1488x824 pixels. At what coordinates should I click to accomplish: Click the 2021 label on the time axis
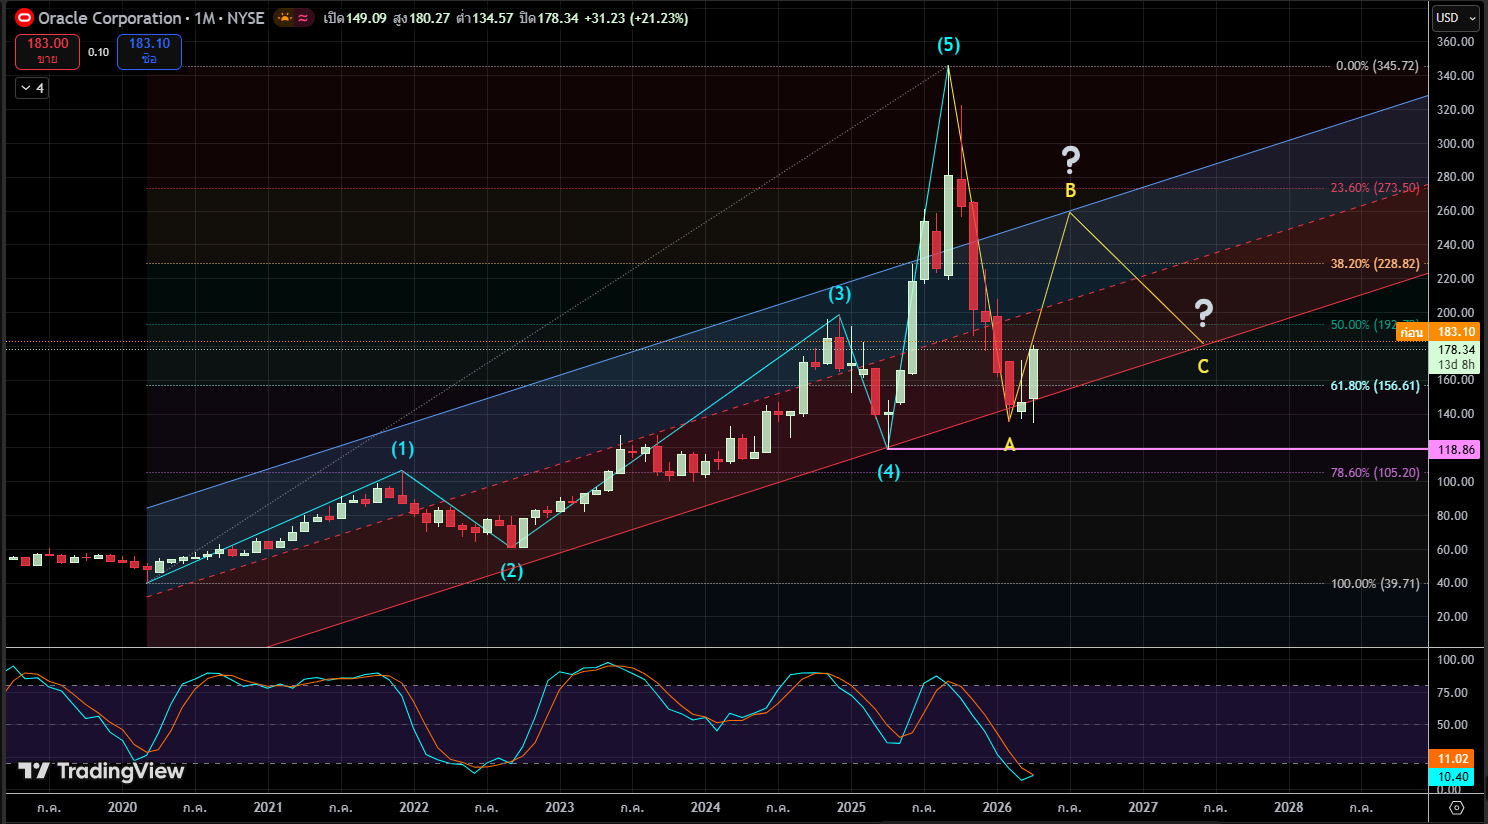[x=268, y=807]
